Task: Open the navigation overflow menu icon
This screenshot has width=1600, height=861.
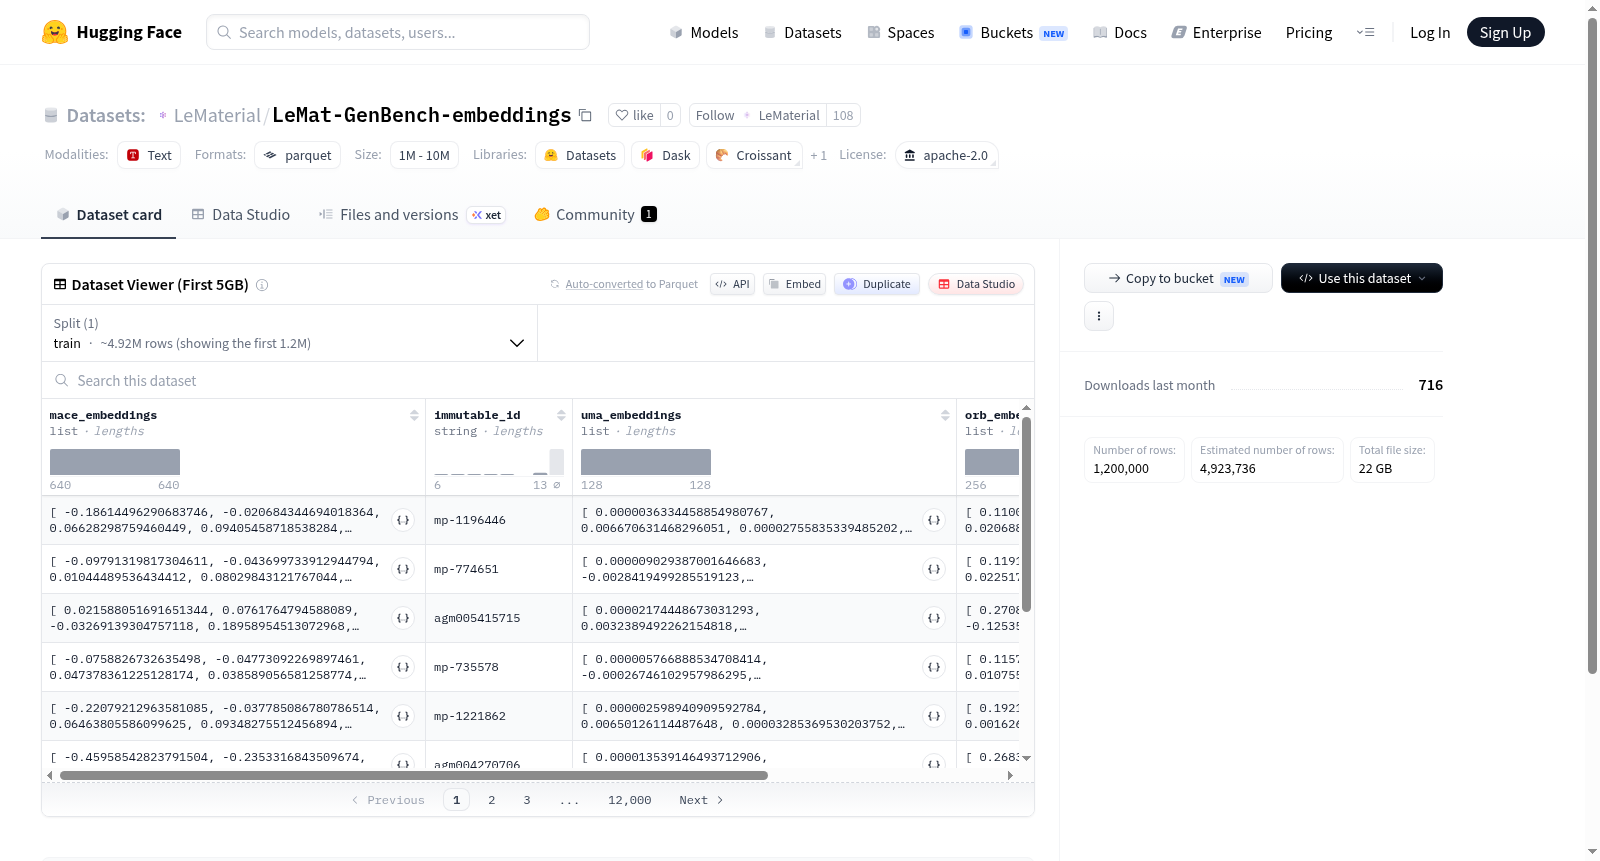Action: (x=1365, y=32)
